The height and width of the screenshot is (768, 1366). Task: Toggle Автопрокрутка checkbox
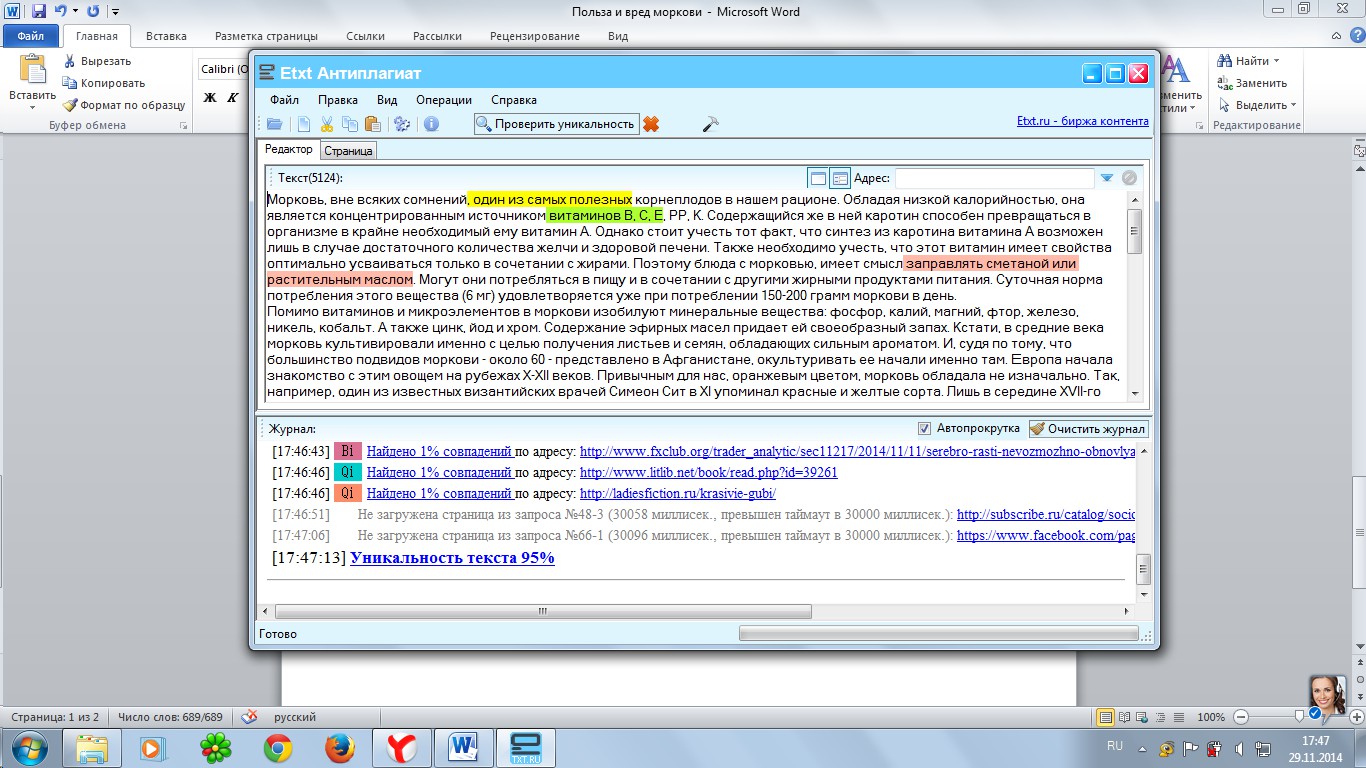click(924, 429)
